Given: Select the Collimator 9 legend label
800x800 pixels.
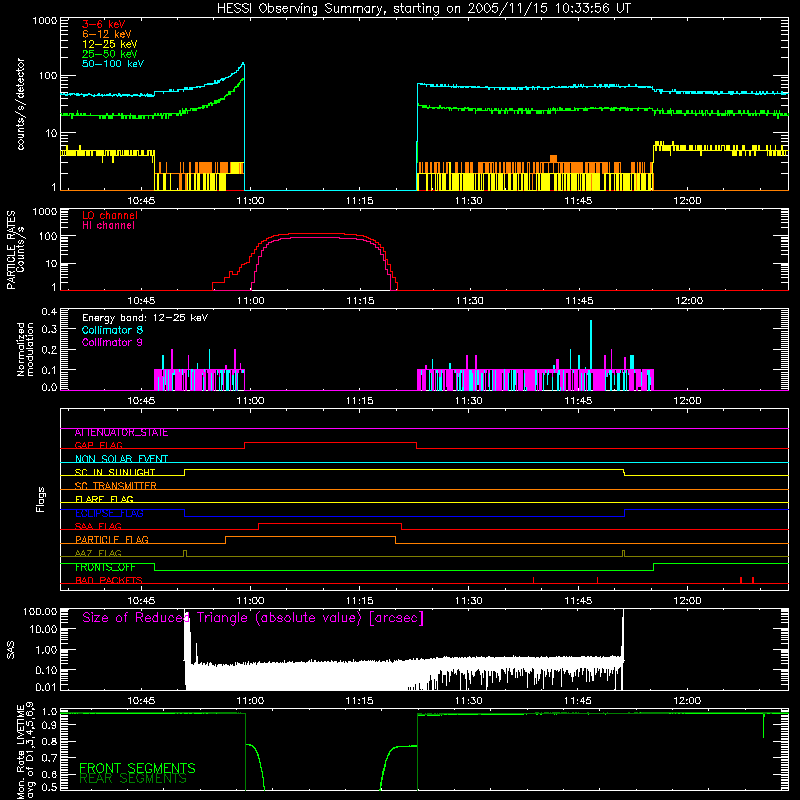Looking at the screenshot, I should (112, 342).
